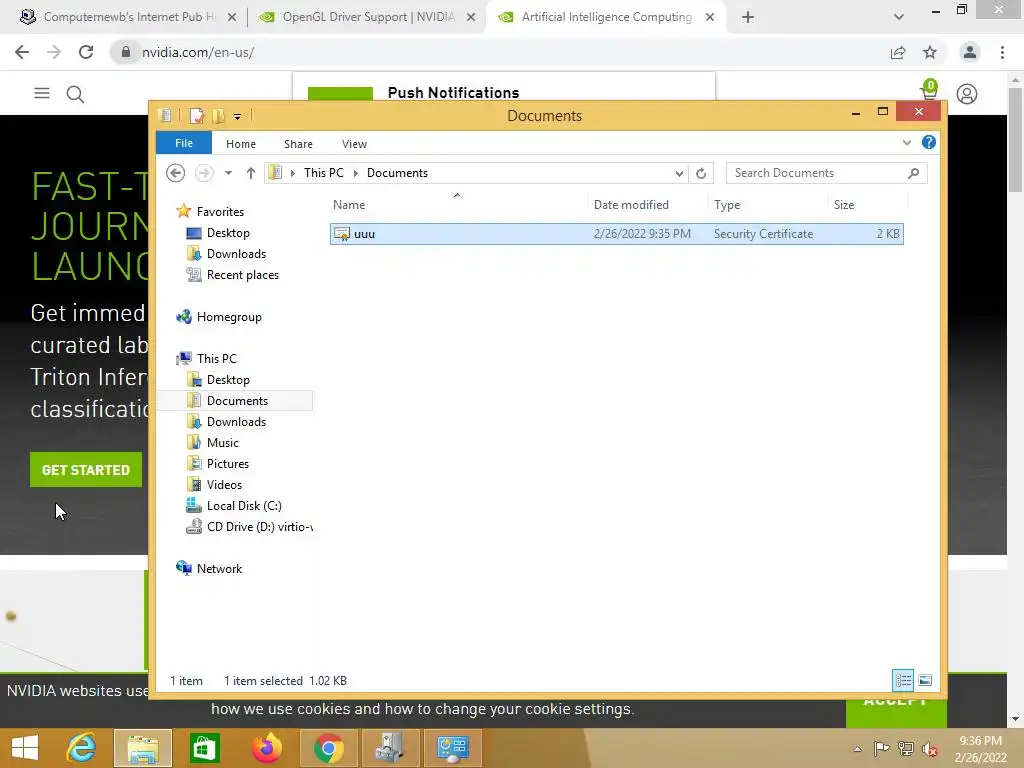Open Explorer help icon

[x=929, y=142]
